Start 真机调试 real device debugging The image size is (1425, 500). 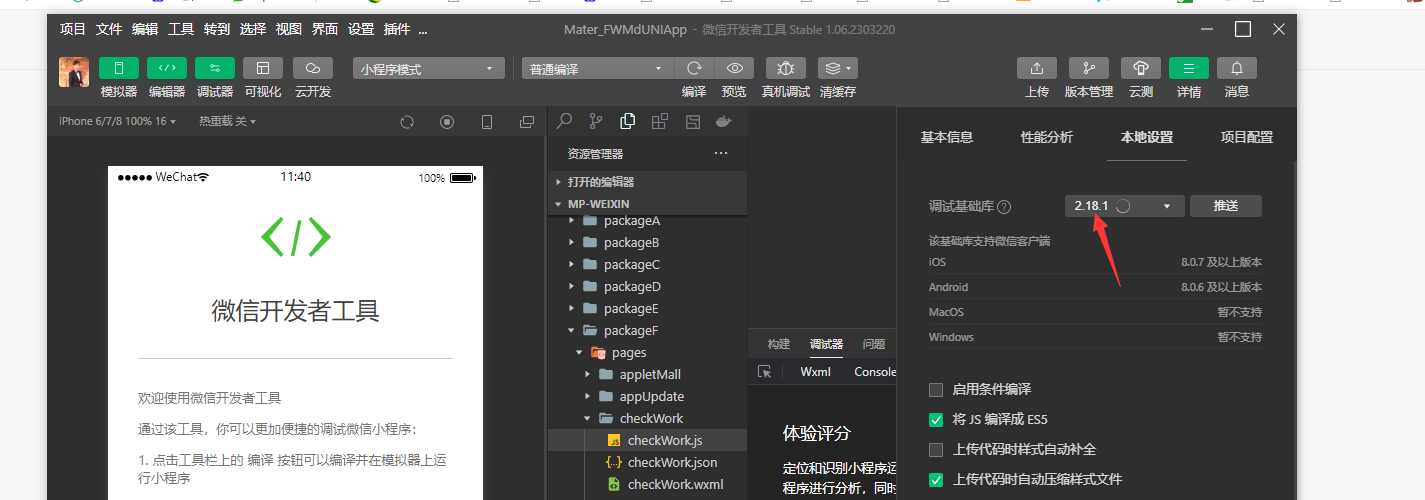pyautogui.click(x=786, y=68)
